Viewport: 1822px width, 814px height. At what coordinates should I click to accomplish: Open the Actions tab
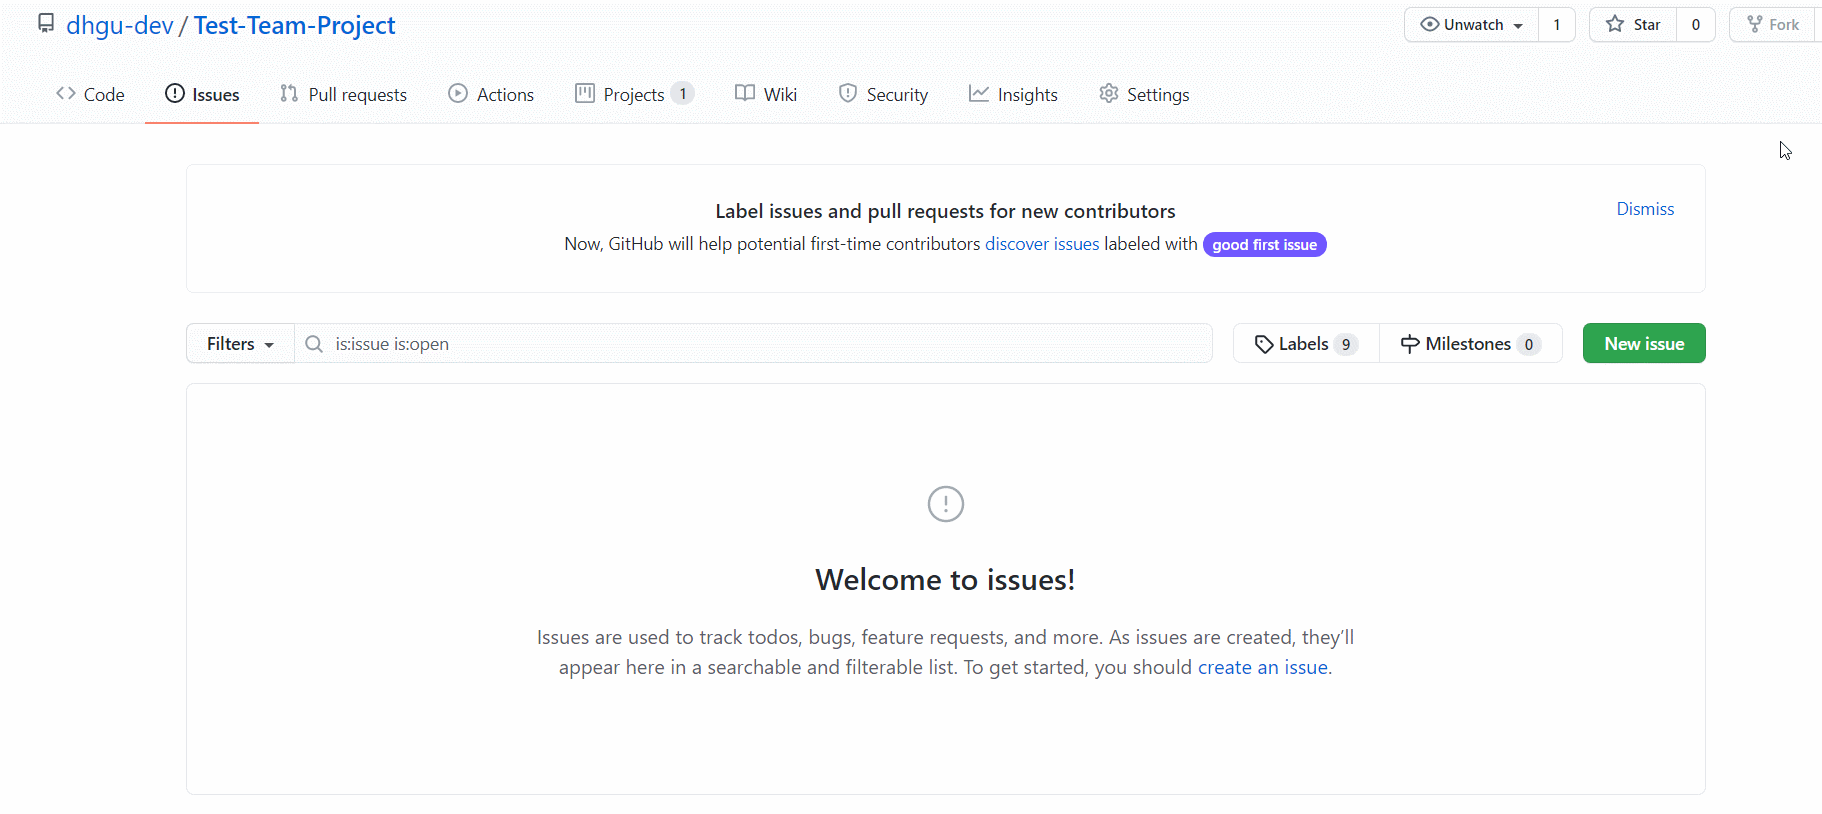491,94
